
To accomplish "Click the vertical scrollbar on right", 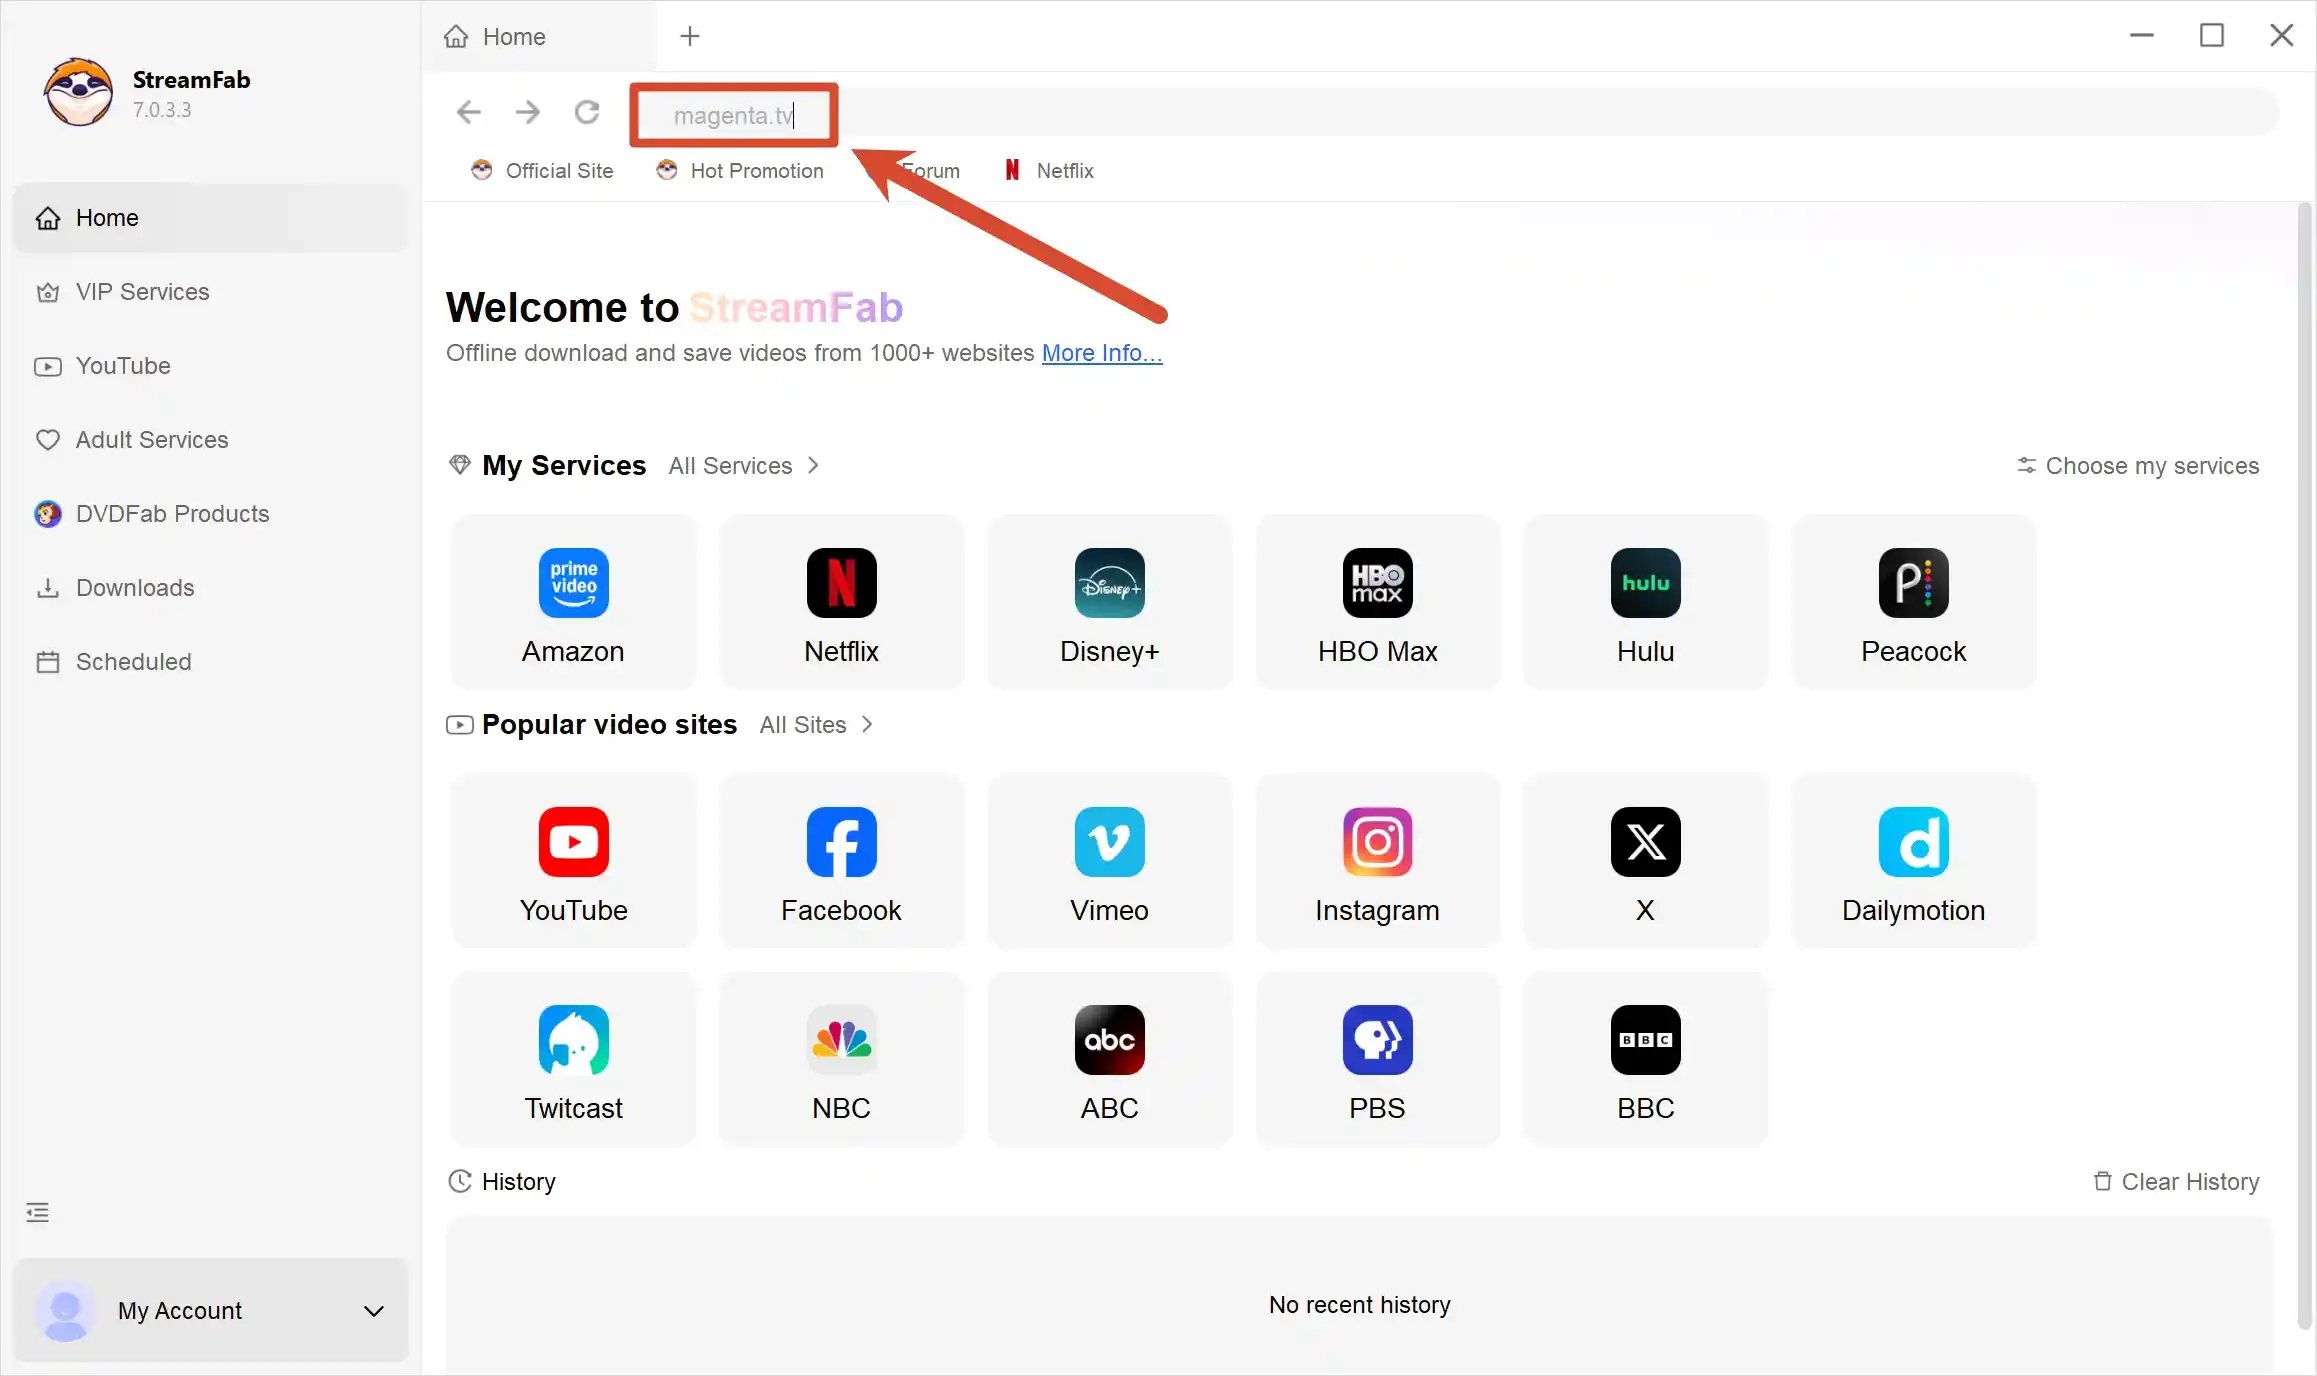I will click(2304, 765).
